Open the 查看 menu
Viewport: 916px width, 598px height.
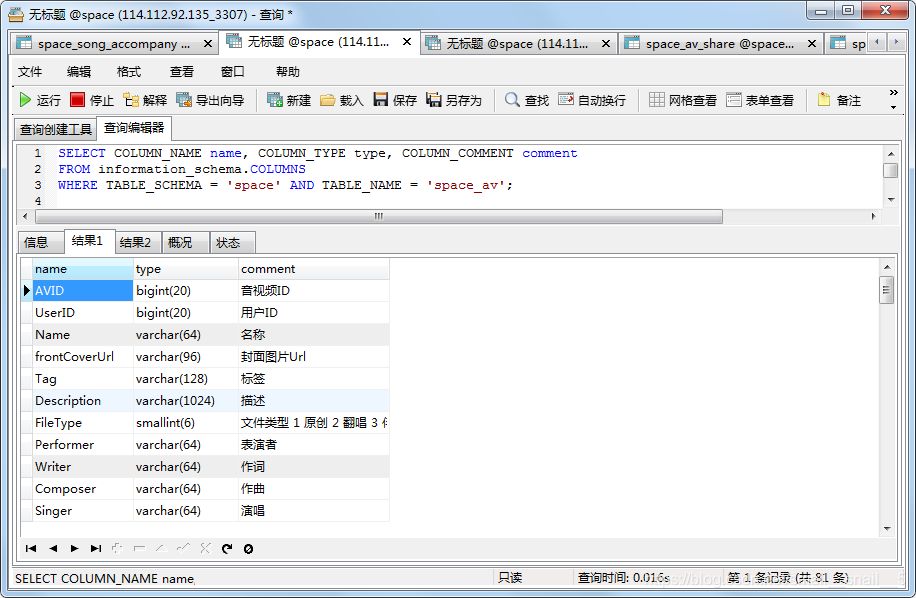[x=182, y=72]
